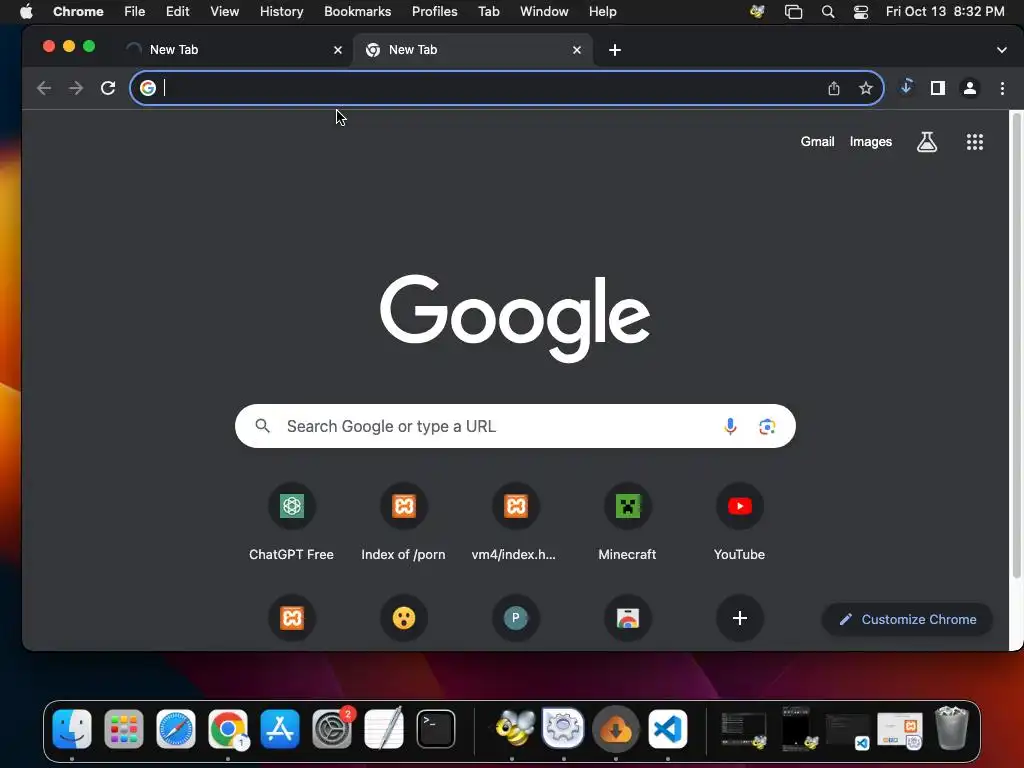Start voice search with microphone icon
The width and height of the screenshot is (1024, 768).
730,426
